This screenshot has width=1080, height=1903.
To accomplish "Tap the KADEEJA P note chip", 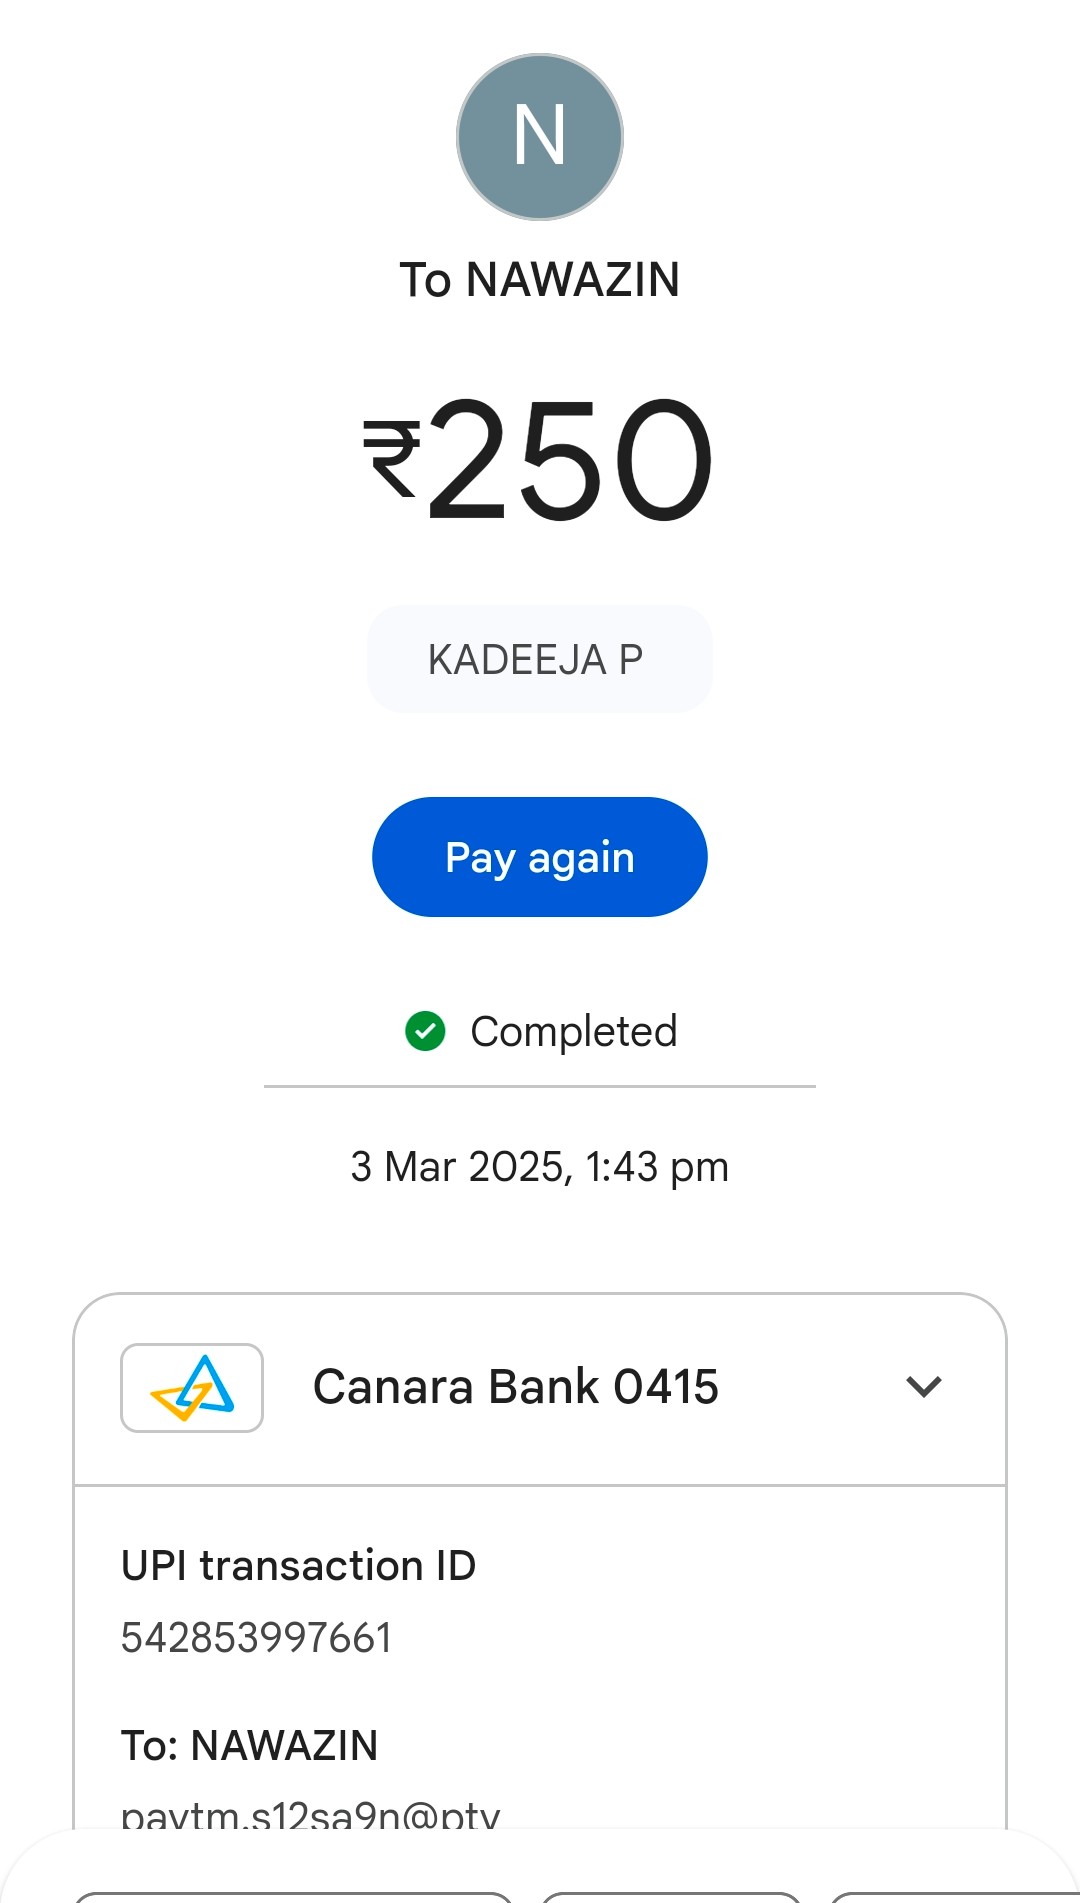I will click(539, 659).
